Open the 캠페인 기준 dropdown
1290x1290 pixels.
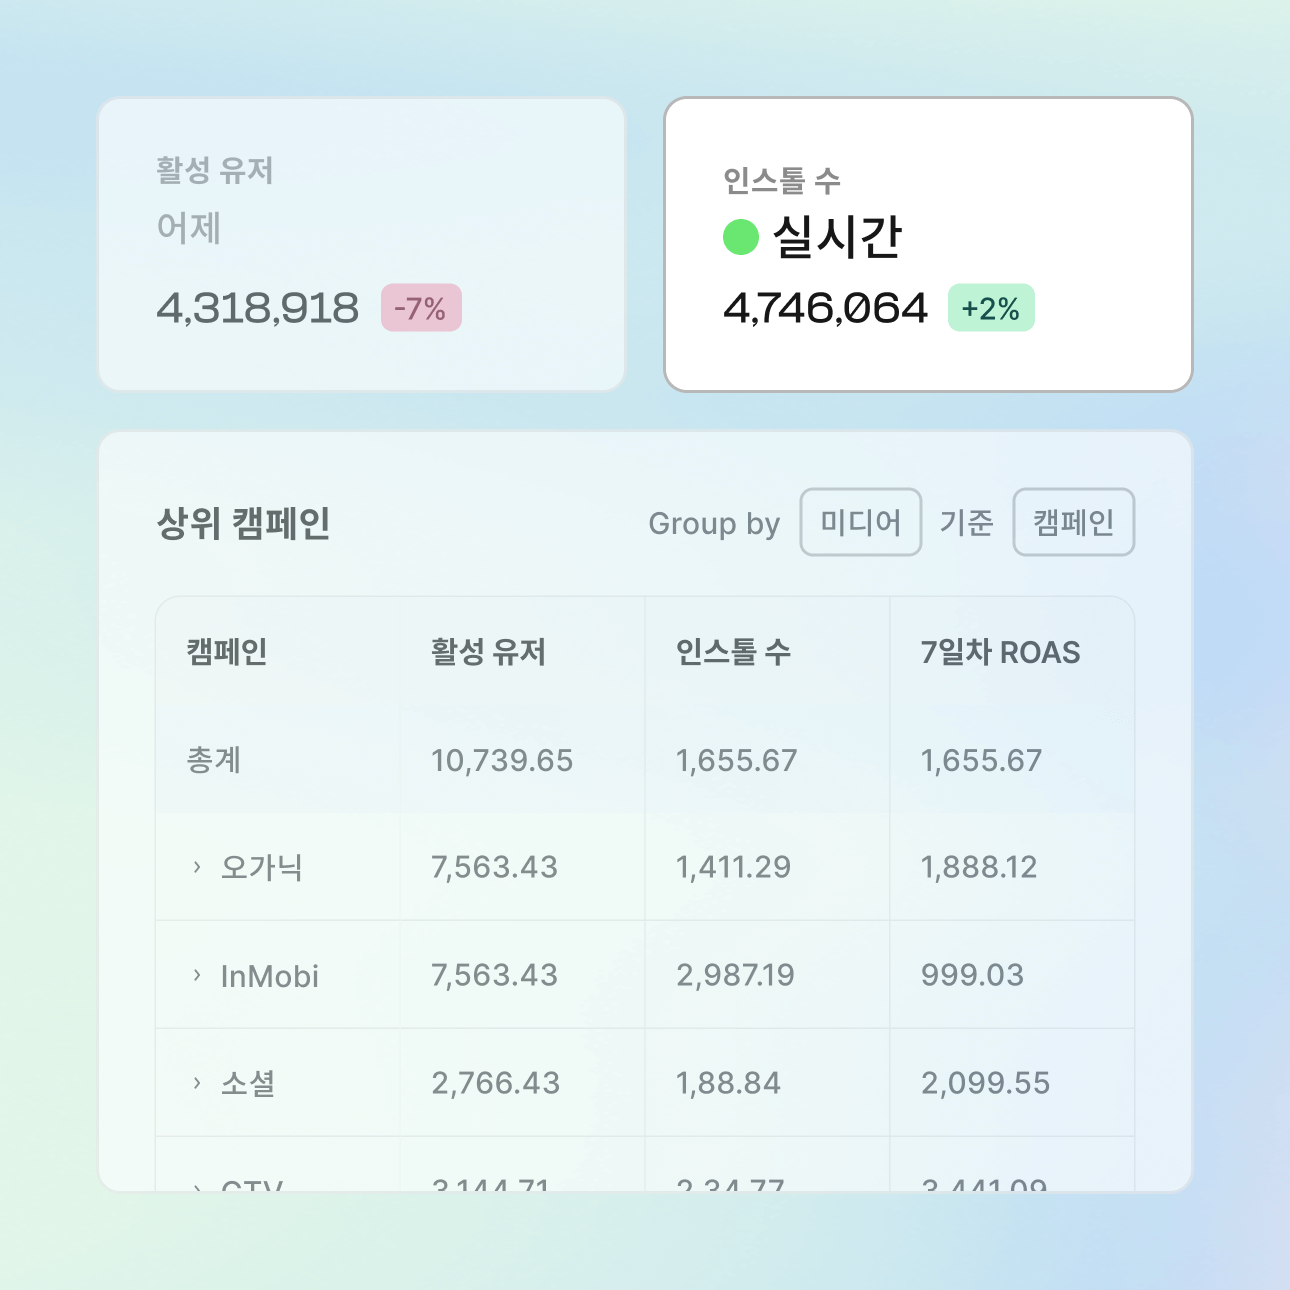point(1073,522)
